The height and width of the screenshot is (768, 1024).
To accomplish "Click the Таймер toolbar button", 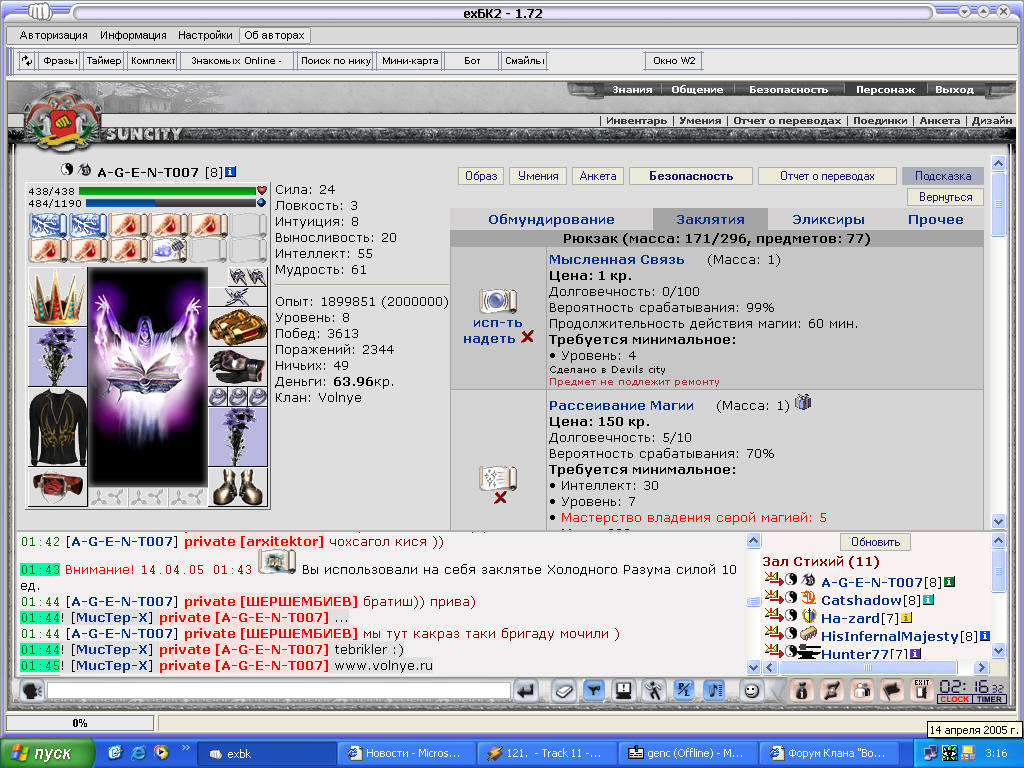I will (104, 61).
